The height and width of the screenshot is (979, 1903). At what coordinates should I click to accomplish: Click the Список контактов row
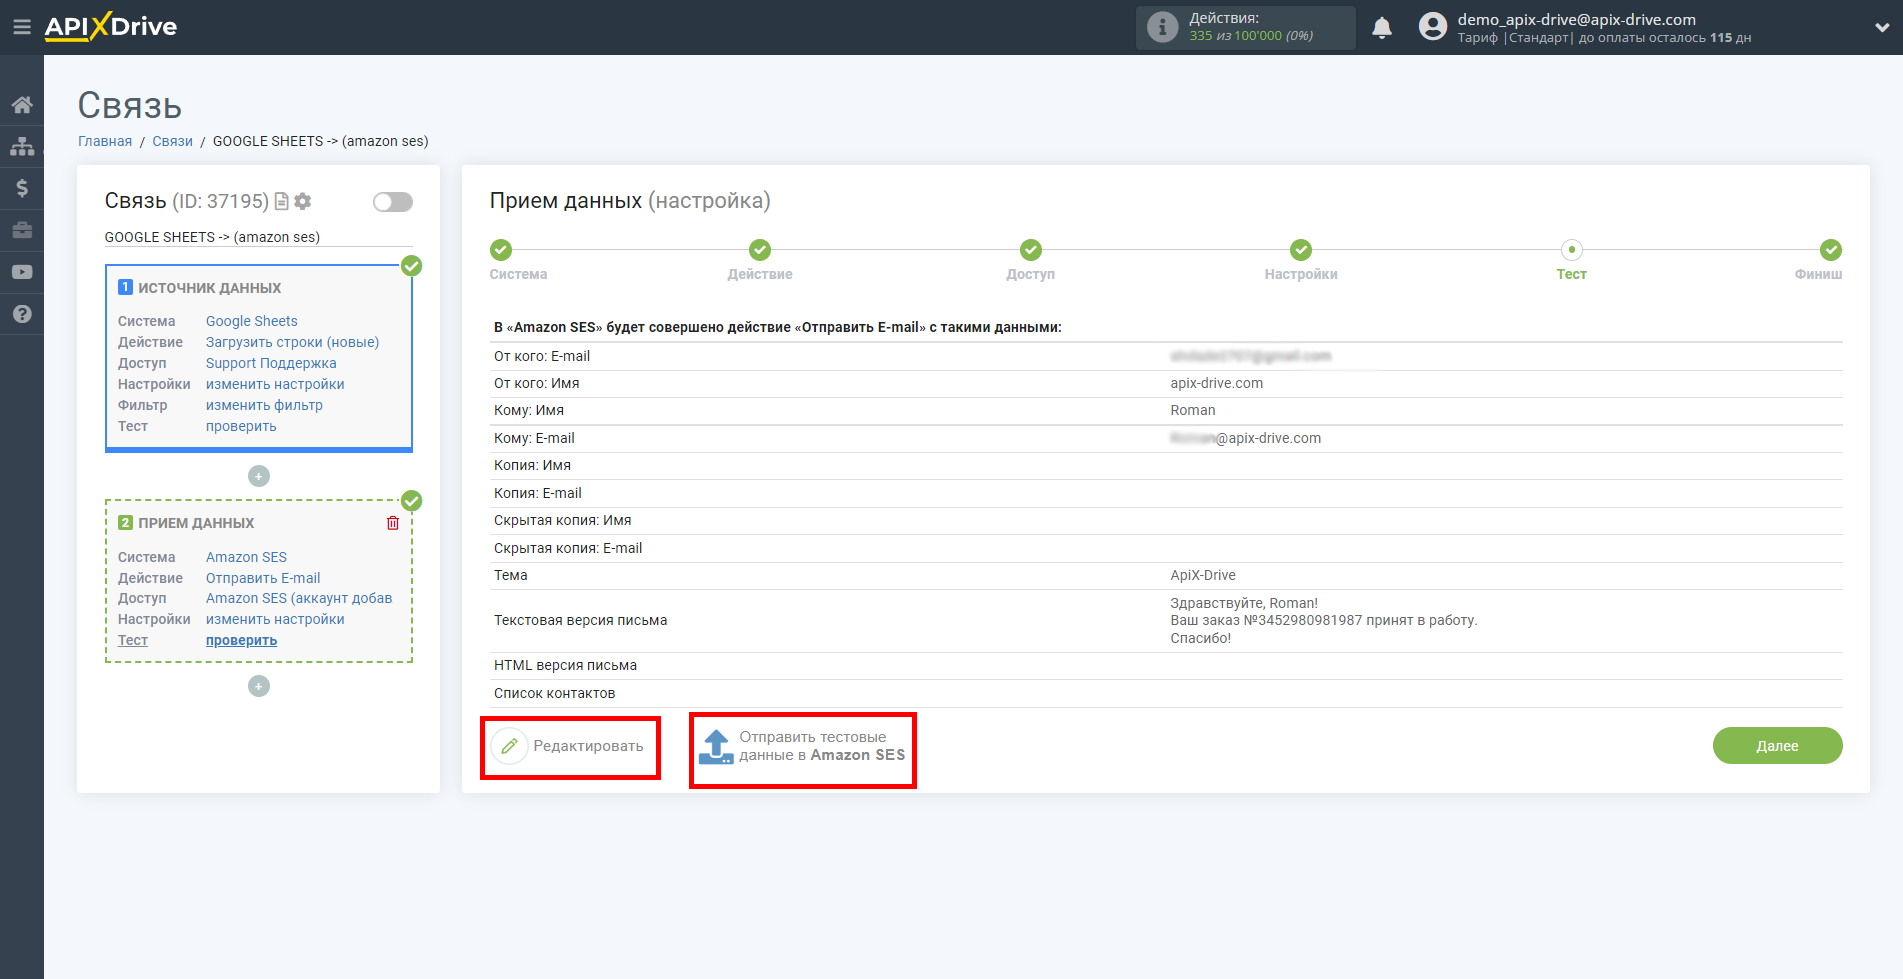coord(1166,694)
